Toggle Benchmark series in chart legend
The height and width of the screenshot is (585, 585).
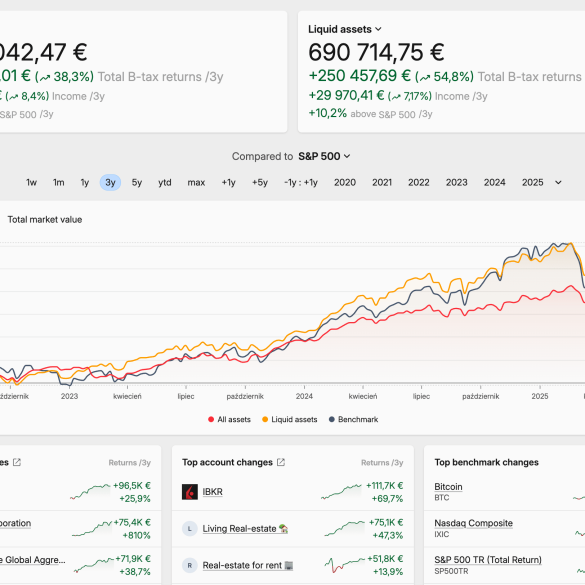click(x=353, y=419)
